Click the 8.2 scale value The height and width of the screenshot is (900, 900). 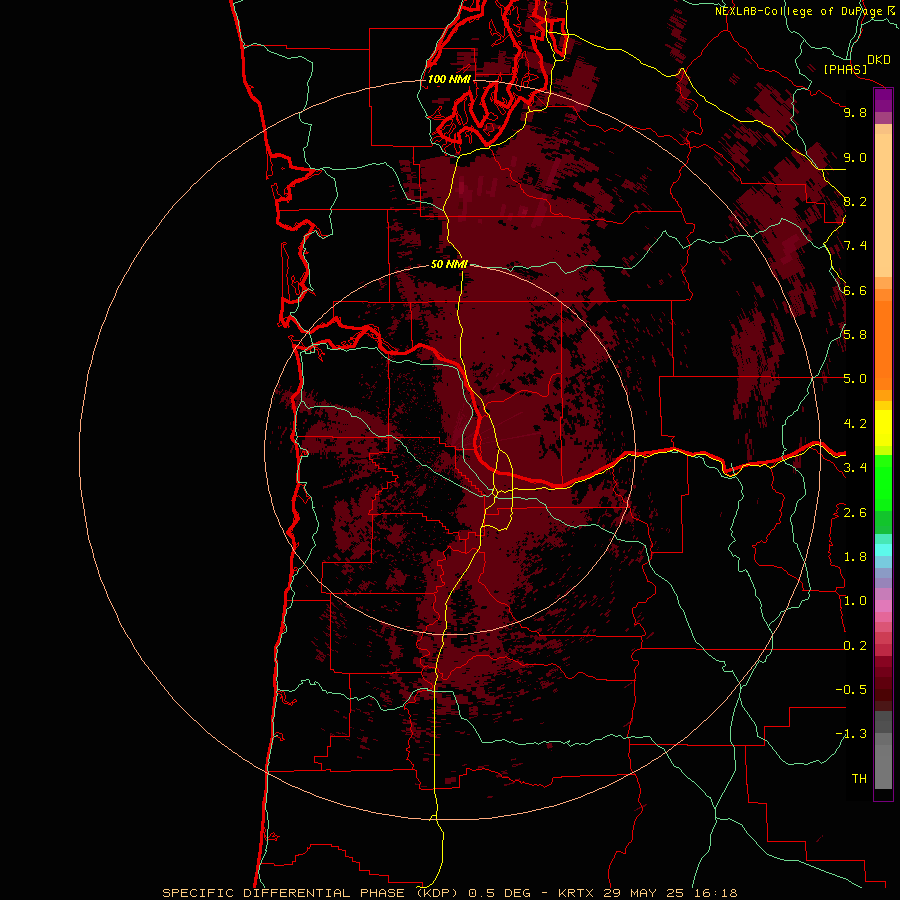855,201
